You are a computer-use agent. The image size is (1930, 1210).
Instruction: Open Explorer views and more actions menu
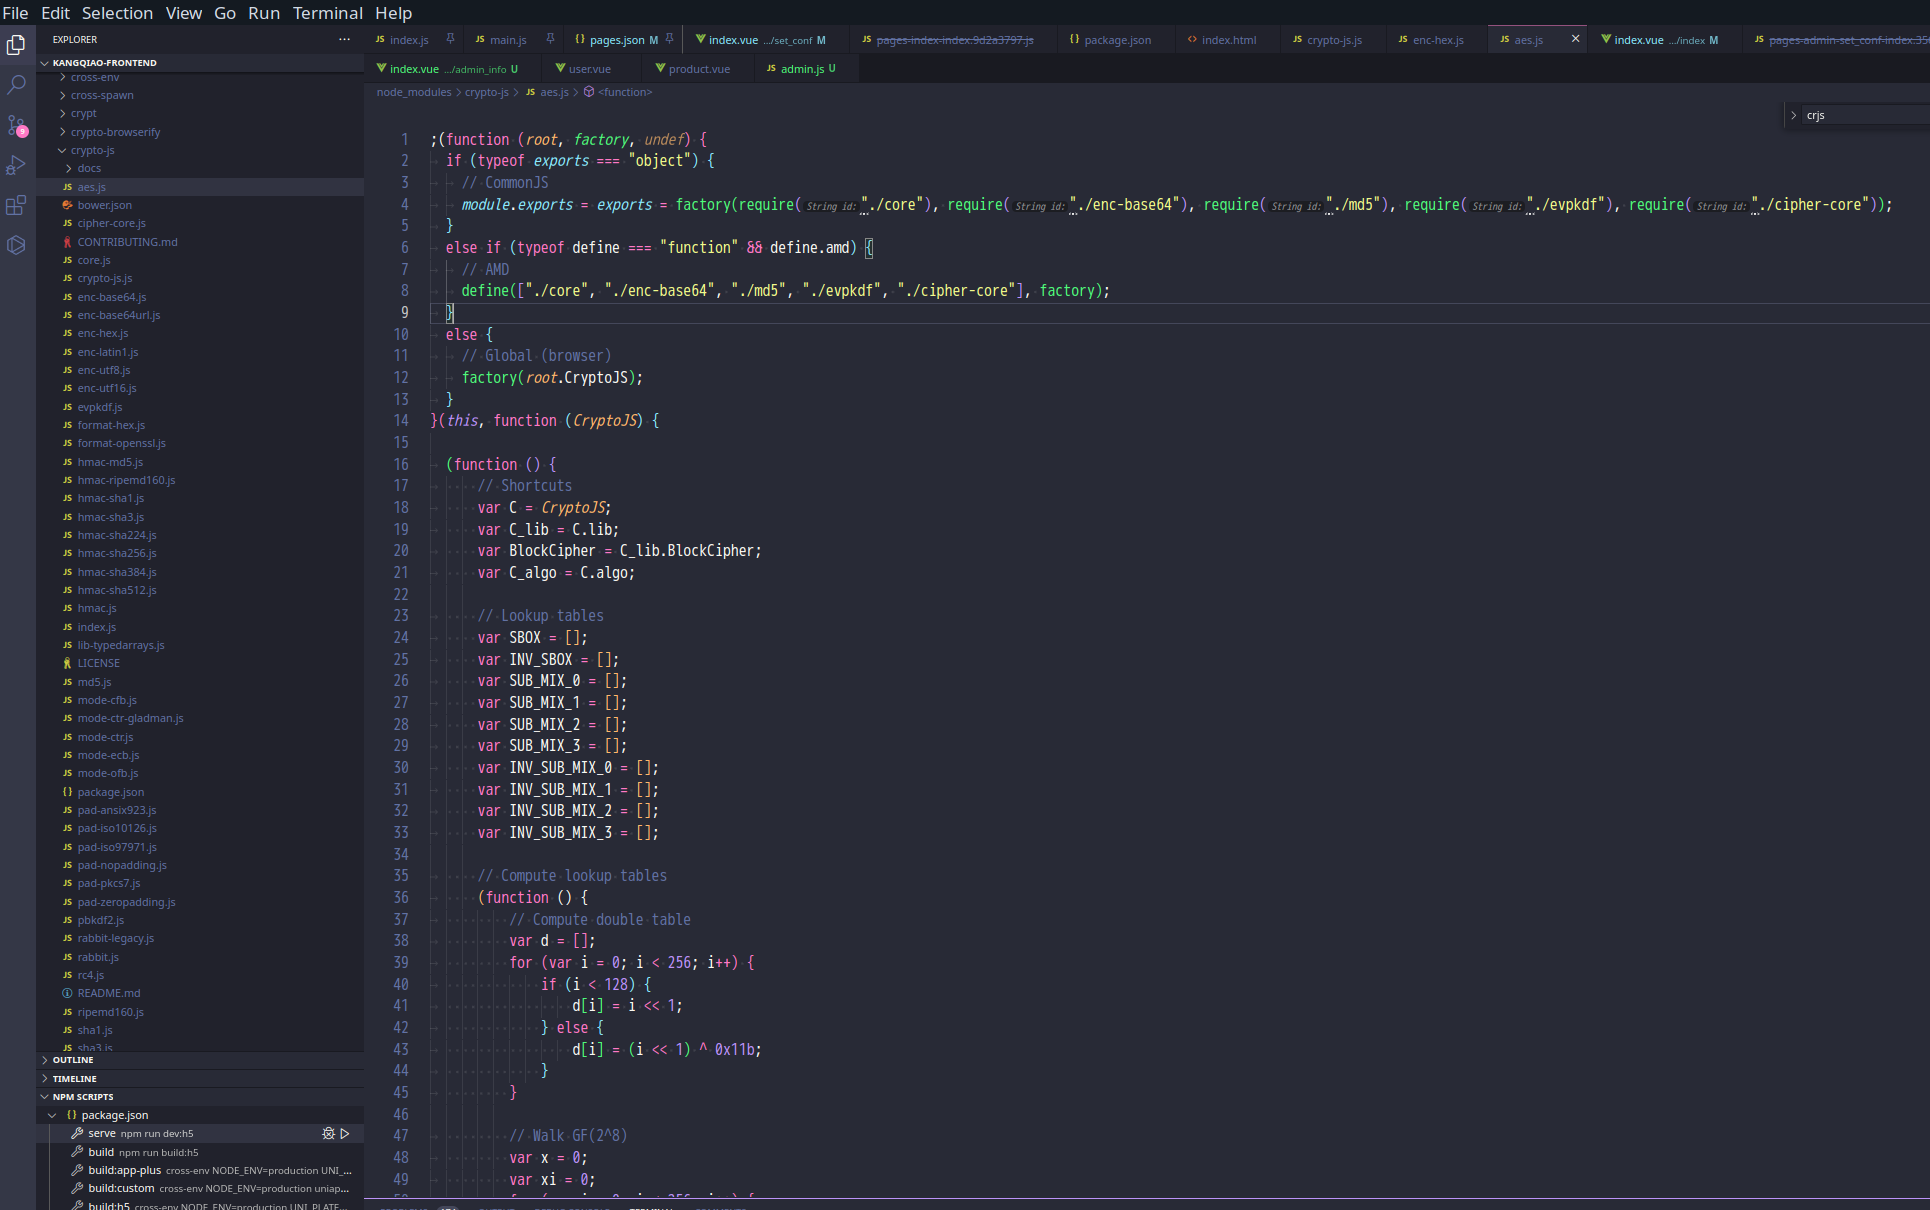344,40
